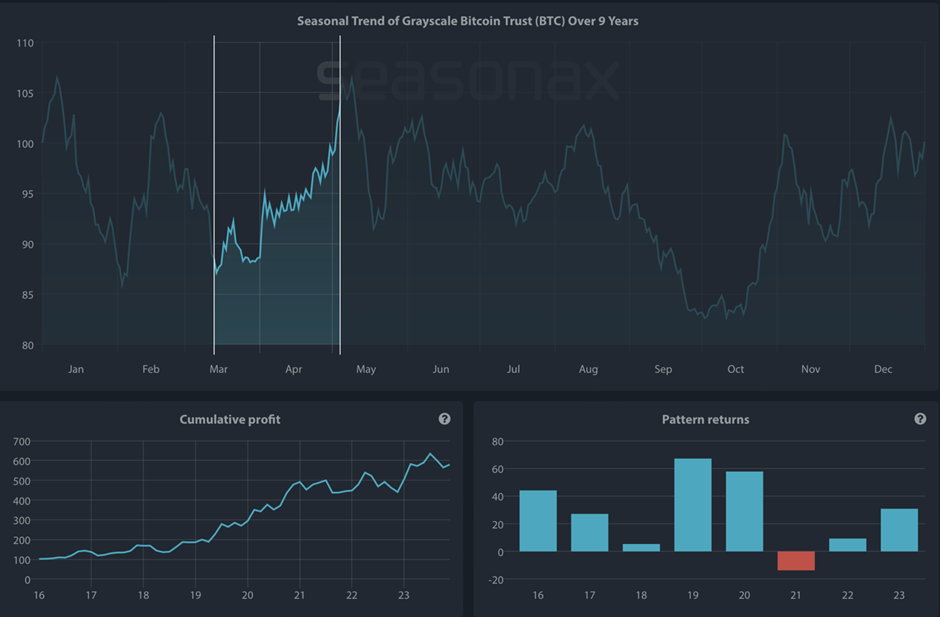Click the '500' value on Cumulative profit axis

pyautogui.click(x=22, y=481)
